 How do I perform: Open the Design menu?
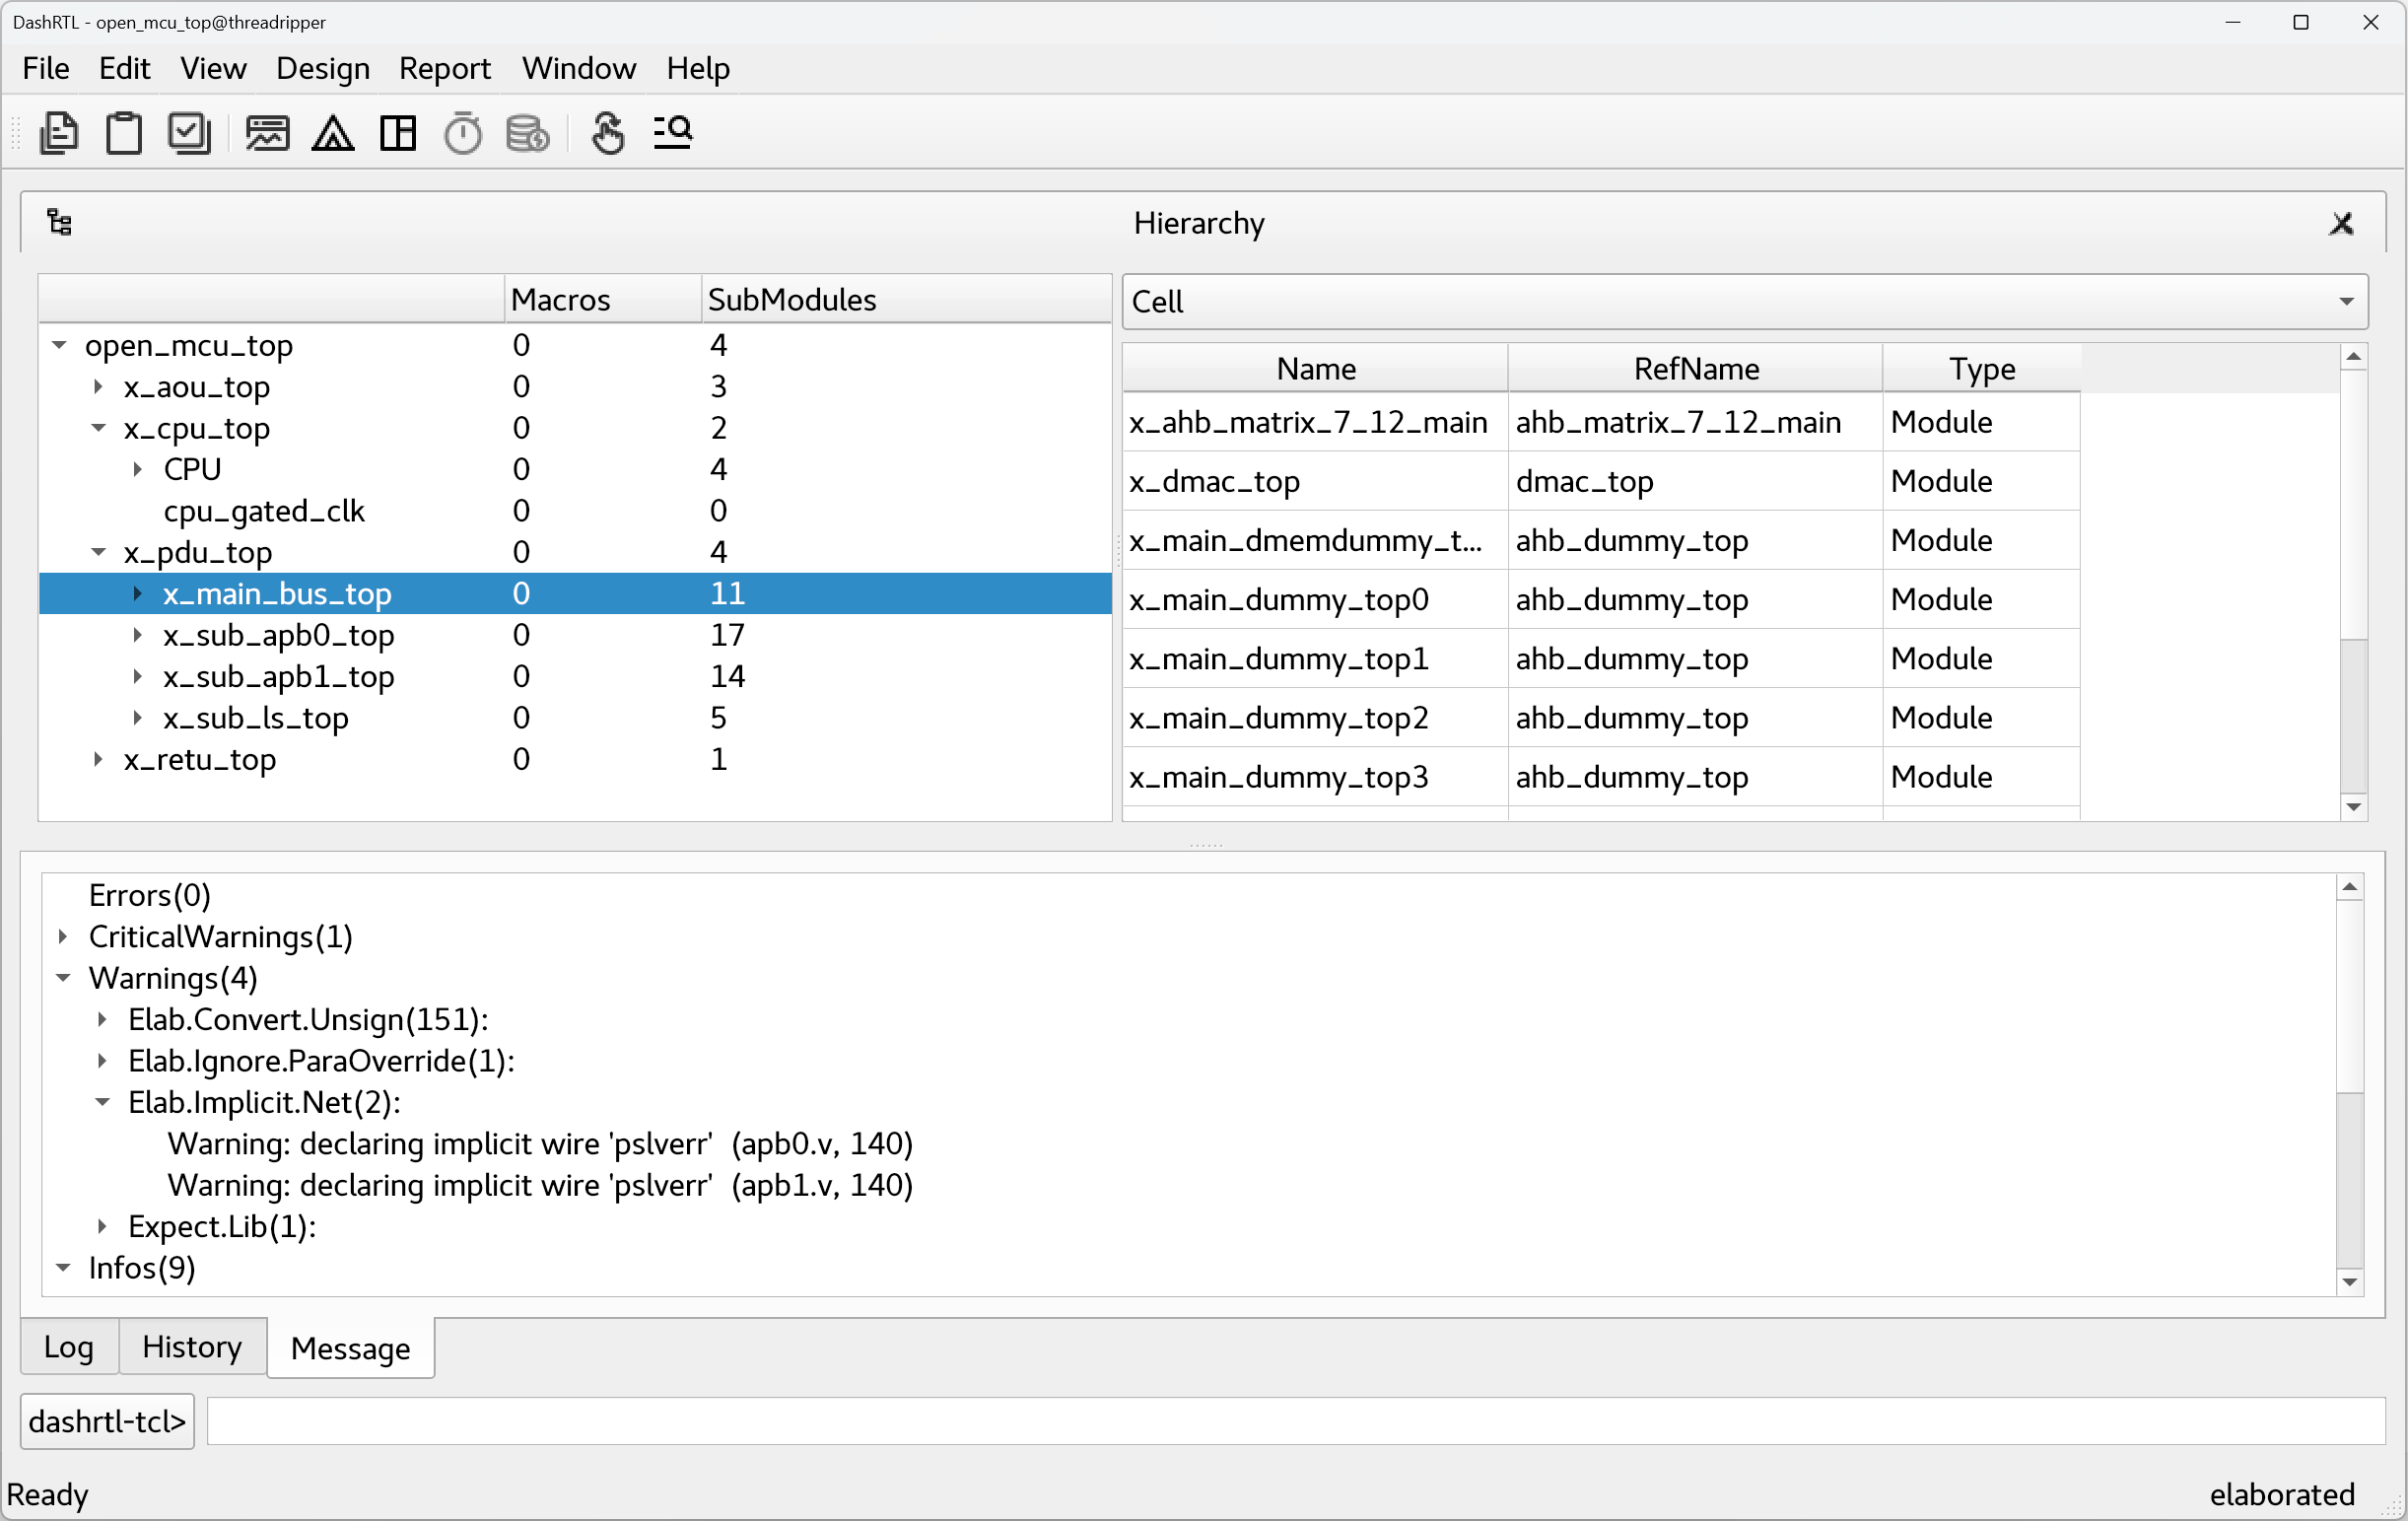[x=322, y=68]
